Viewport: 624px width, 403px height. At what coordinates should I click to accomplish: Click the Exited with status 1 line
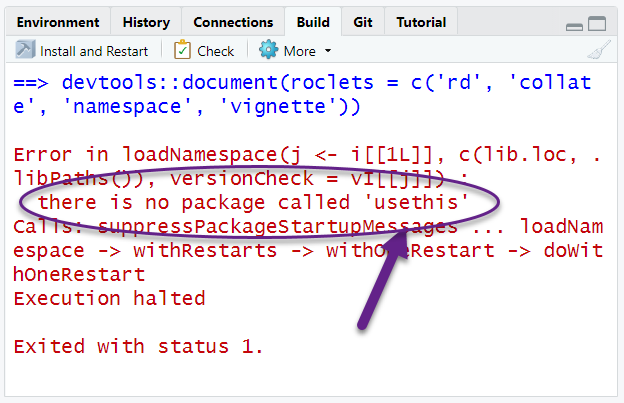(x=138, y=346)
